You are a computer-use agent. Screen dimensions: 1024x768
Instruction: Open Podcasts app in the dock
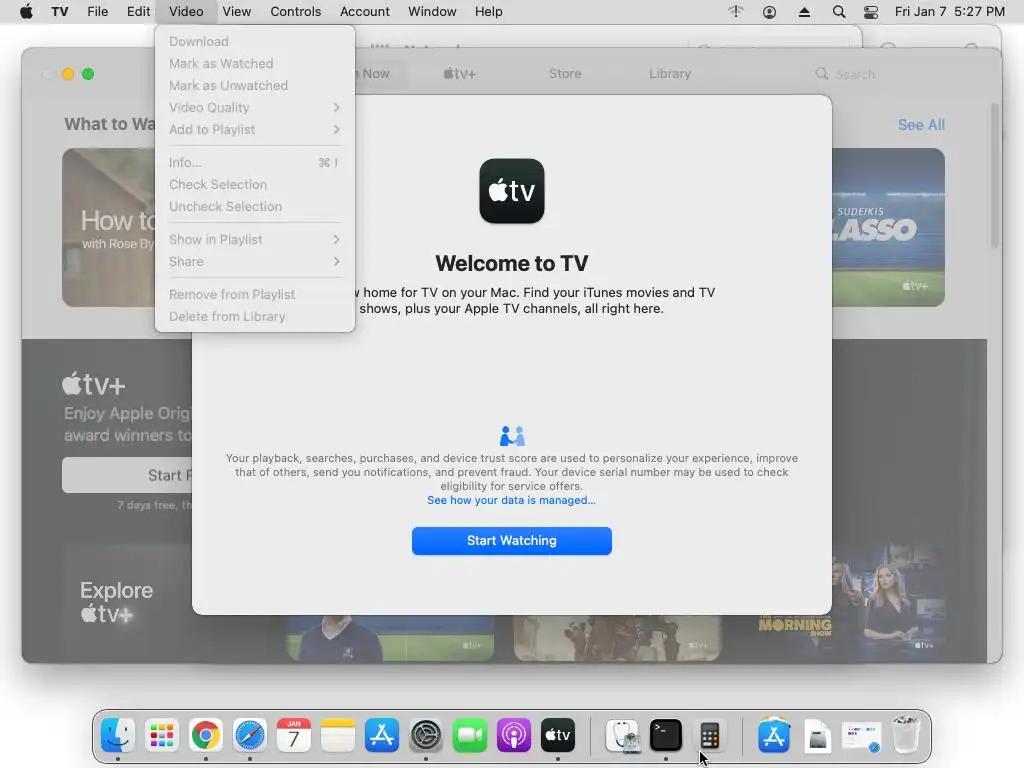coord(514,735)
